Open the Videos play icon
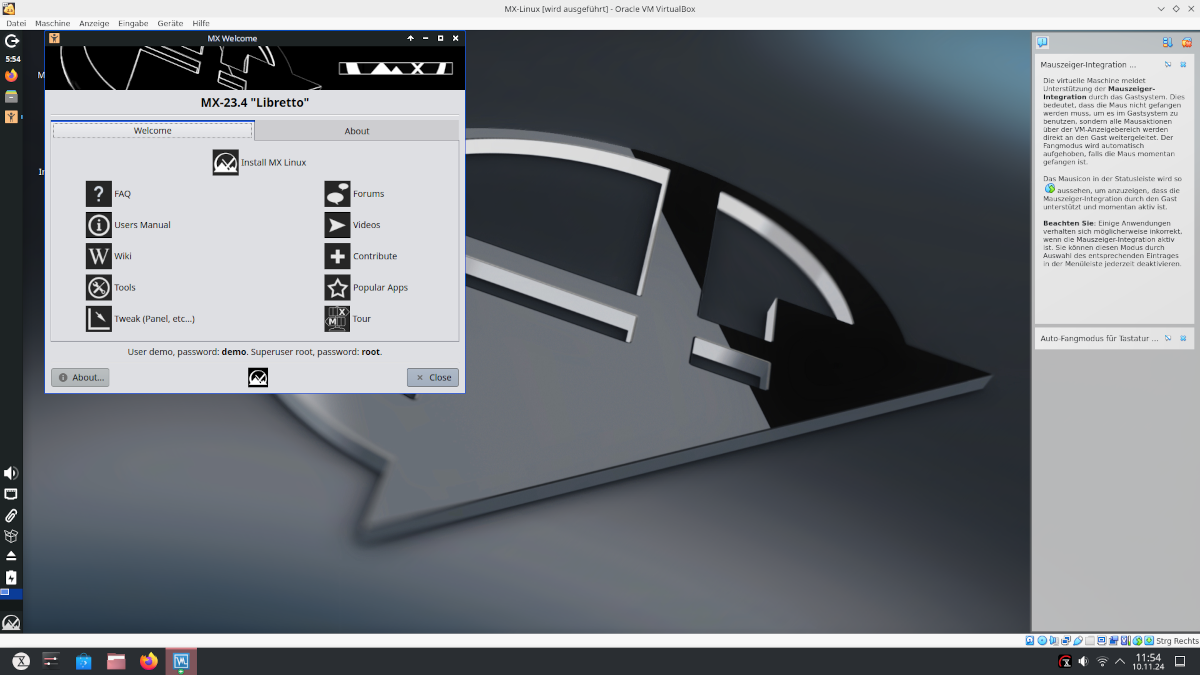Image resolution: width=1200 pixels, height=675 pixels. tap(337, 224)
